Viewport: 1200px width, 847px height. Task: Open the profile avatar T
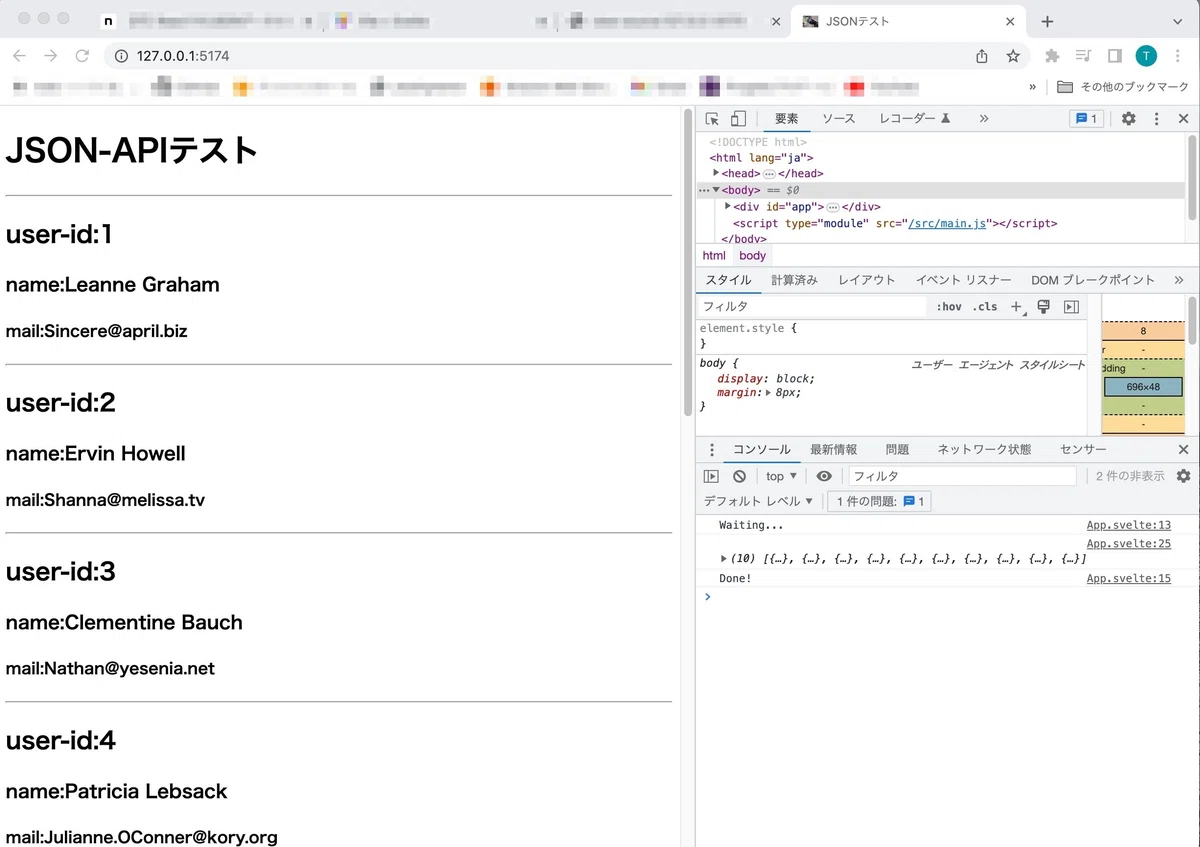point(1146,56)
